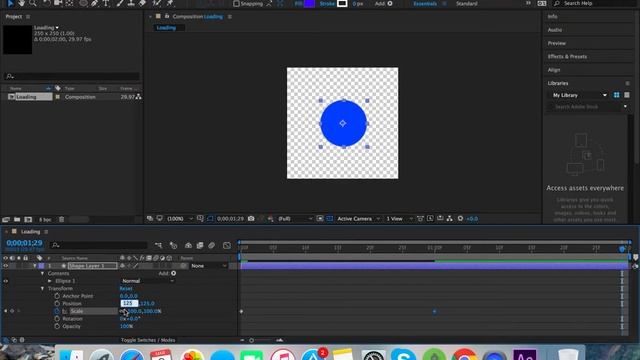Open the Audio panel
Viewport: 640px width, 360px height.
555,30
